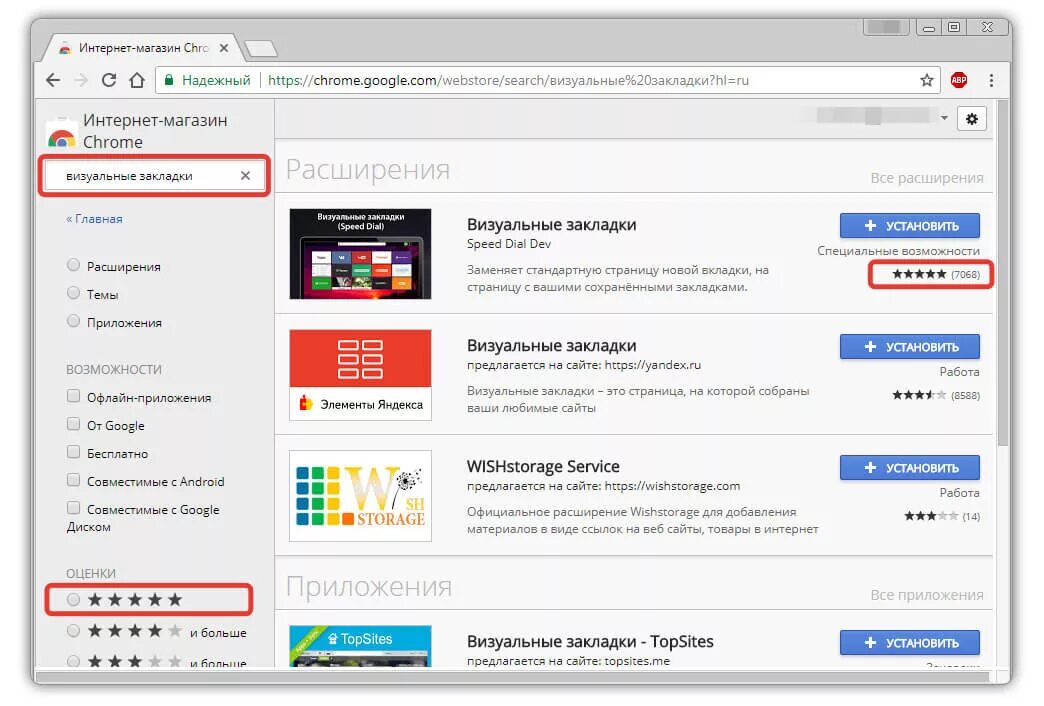Click the browser forward arrow
Viewport: 1044px width, 706px height.
coord(81,81)
